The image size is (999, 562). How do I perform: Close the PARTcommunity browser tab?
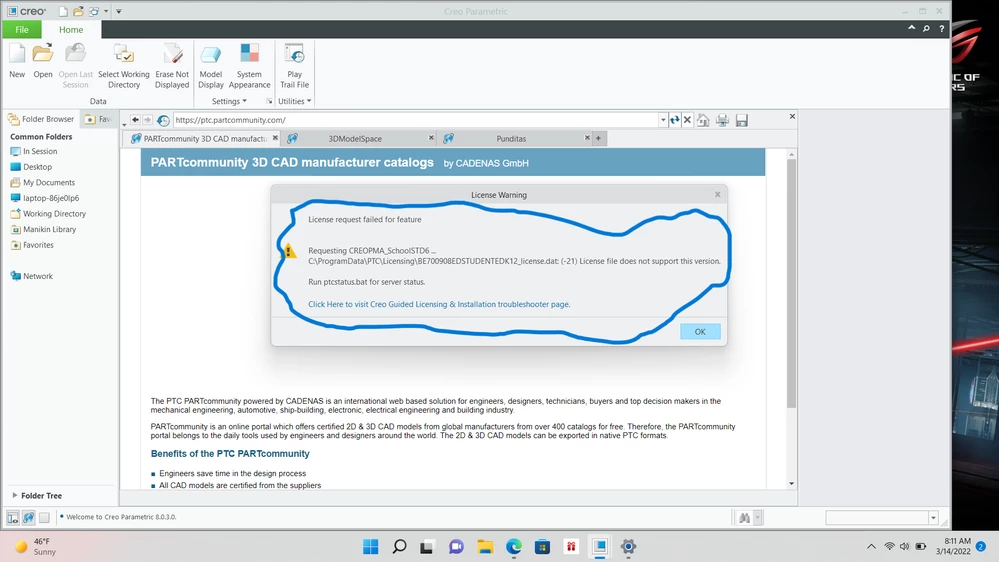point(275,138)
